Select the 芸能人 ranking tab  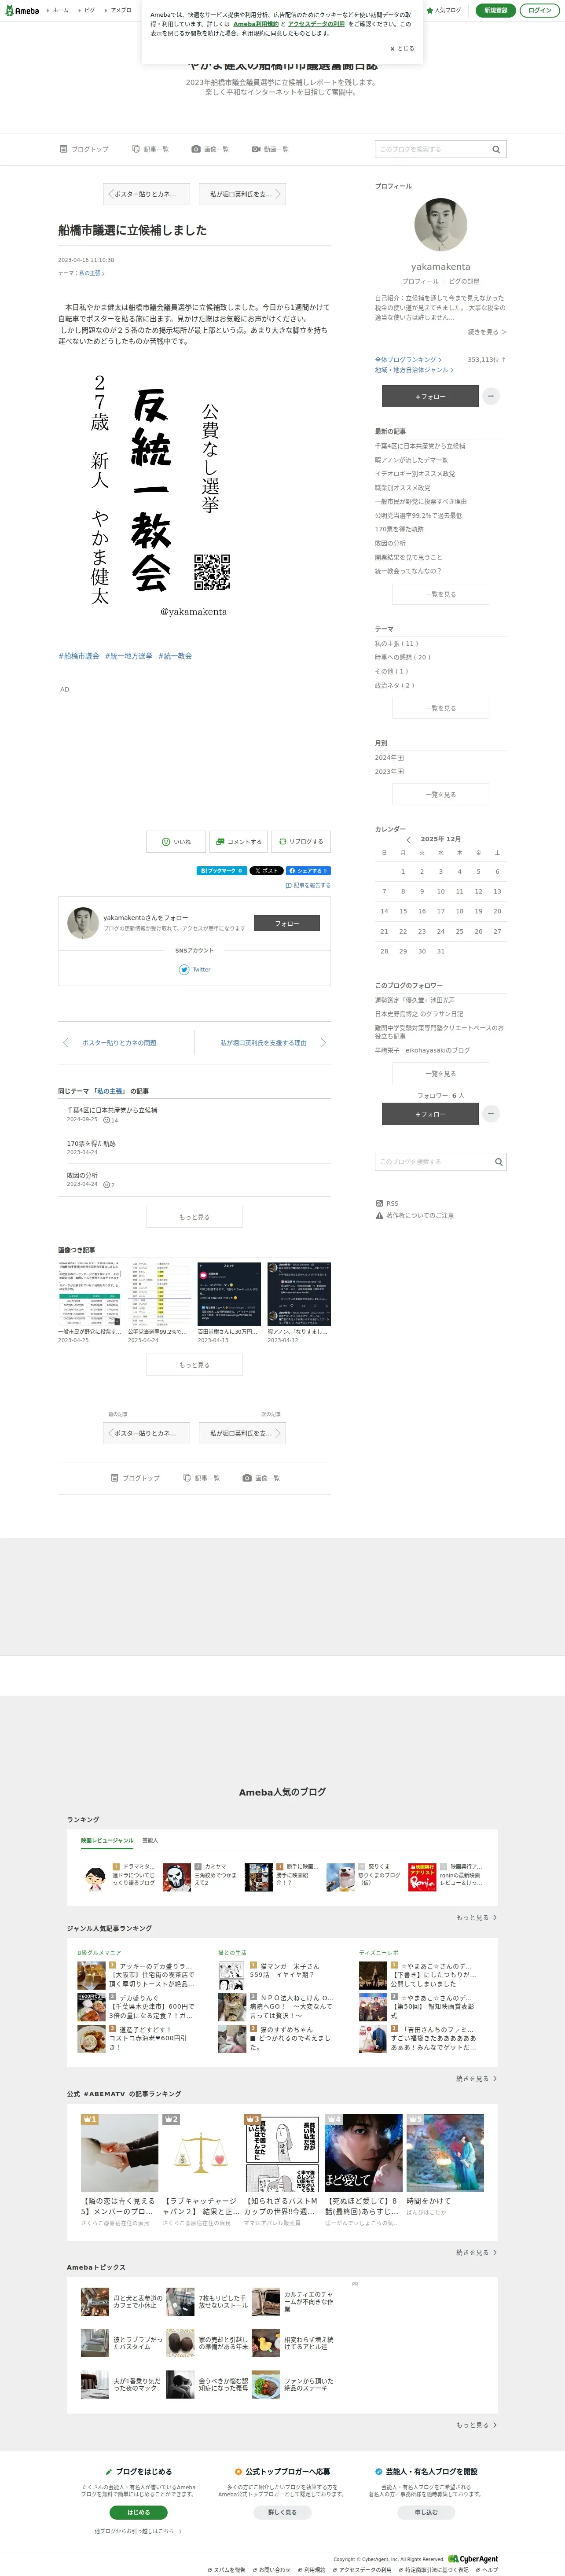pos(150,1840)
